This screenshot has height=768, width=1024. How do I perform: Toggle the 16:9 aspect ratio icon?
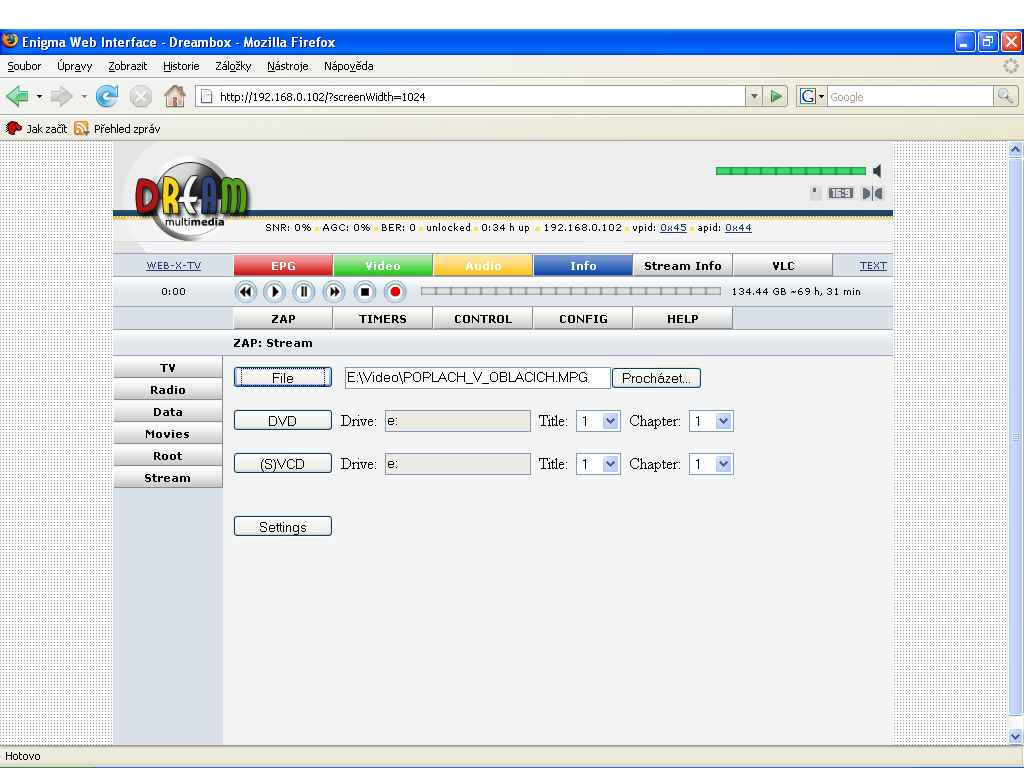840,193
